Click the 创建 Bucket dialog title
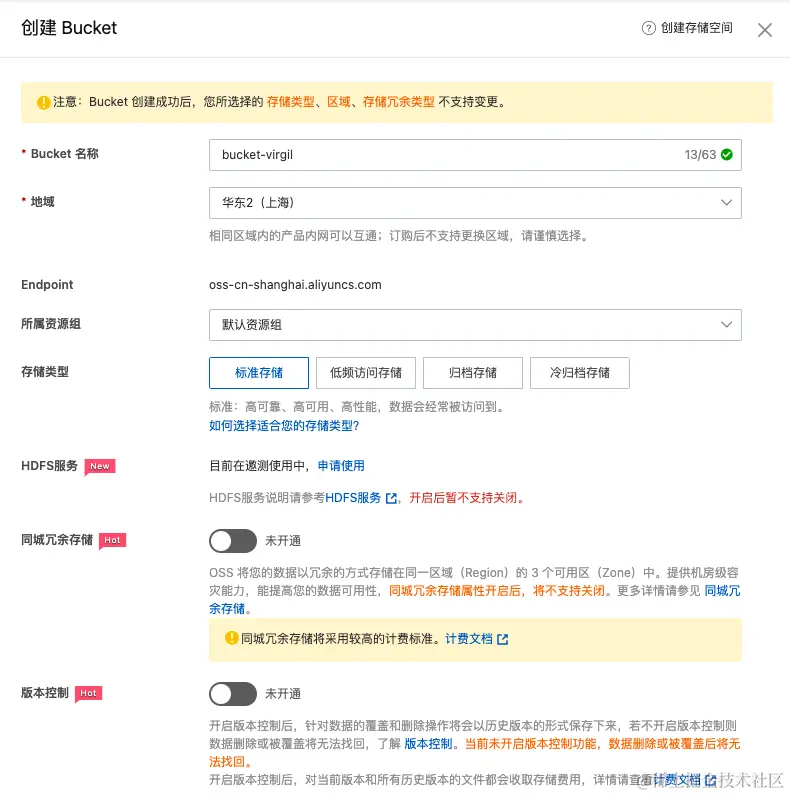790x796 pixels. [x=69, y=28]
